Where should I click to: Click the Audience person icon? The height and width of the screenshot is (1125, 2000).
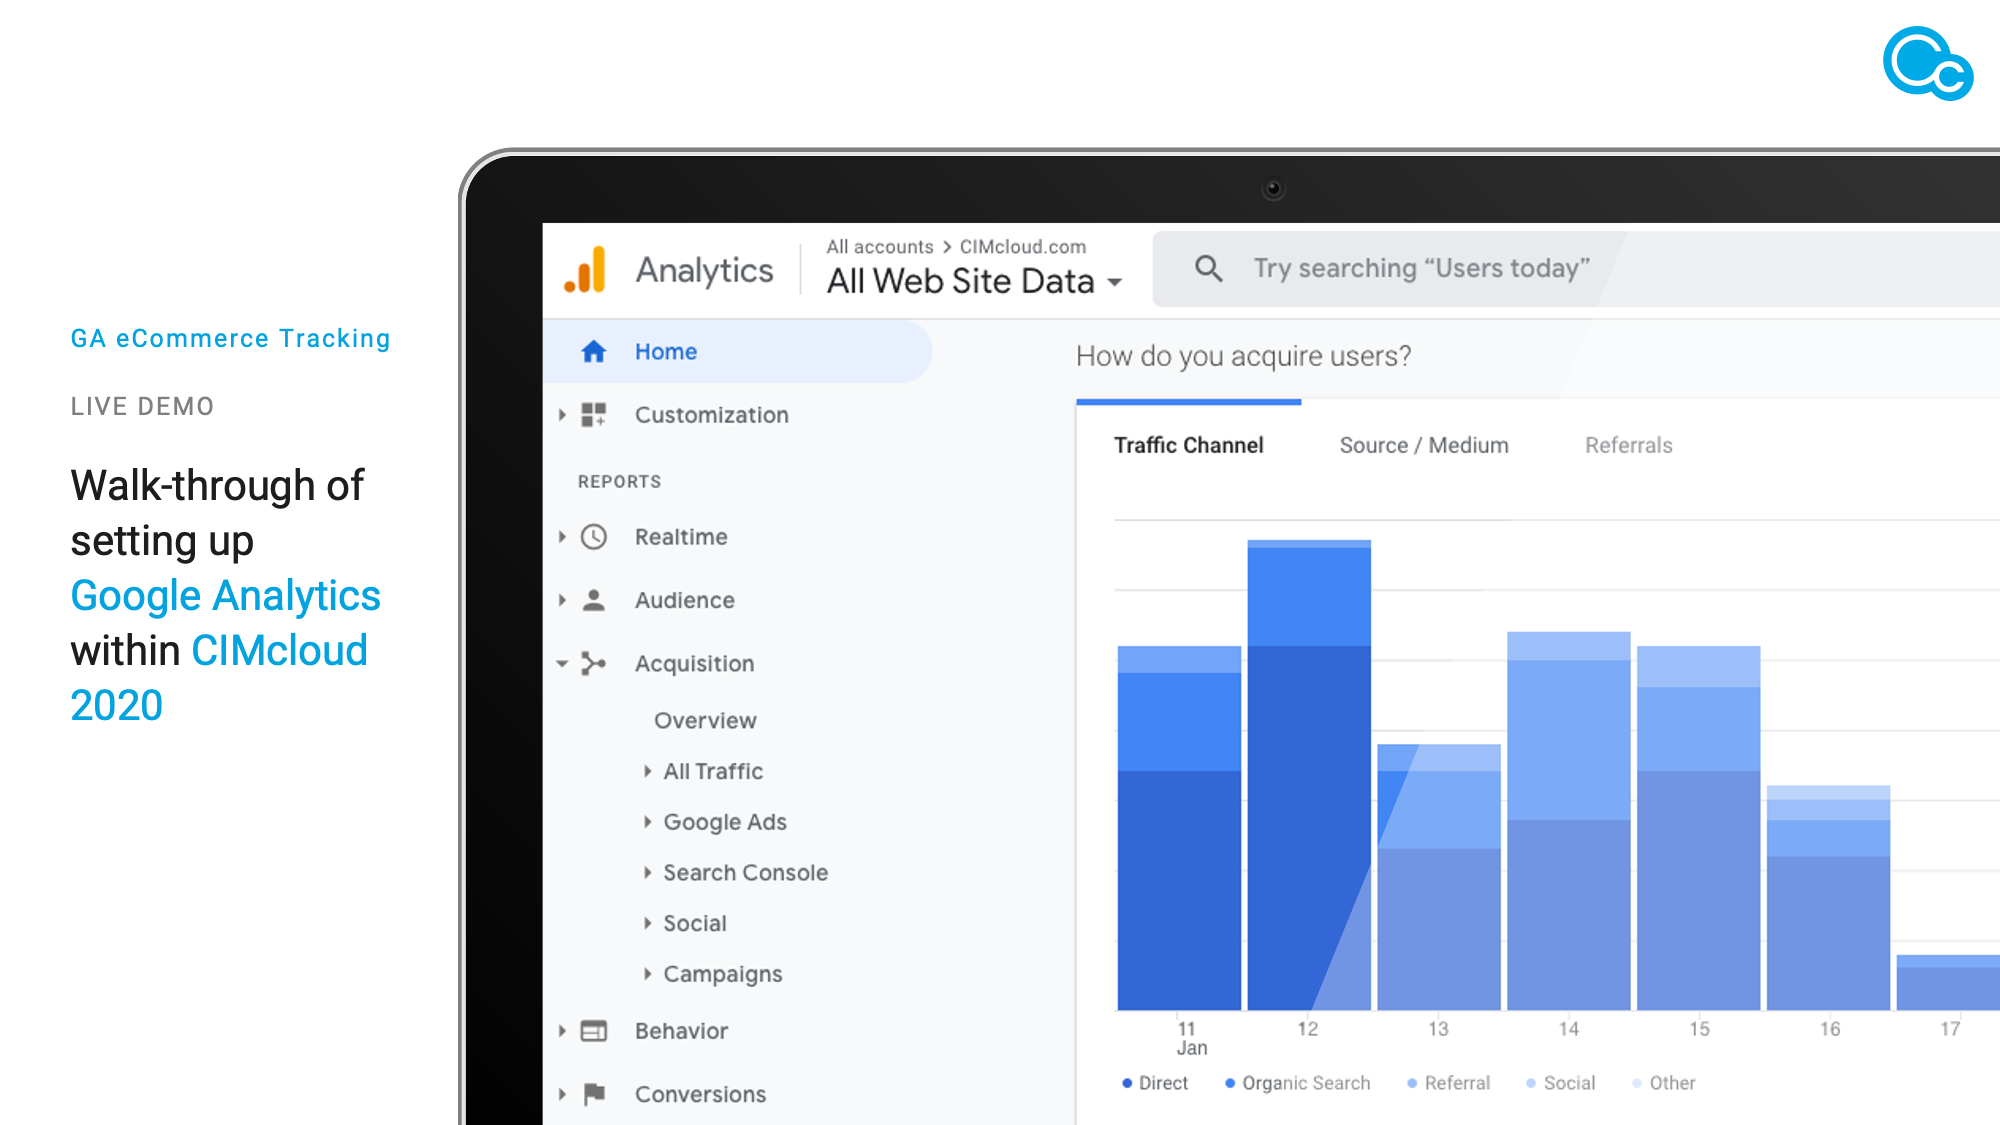[594, 600]
